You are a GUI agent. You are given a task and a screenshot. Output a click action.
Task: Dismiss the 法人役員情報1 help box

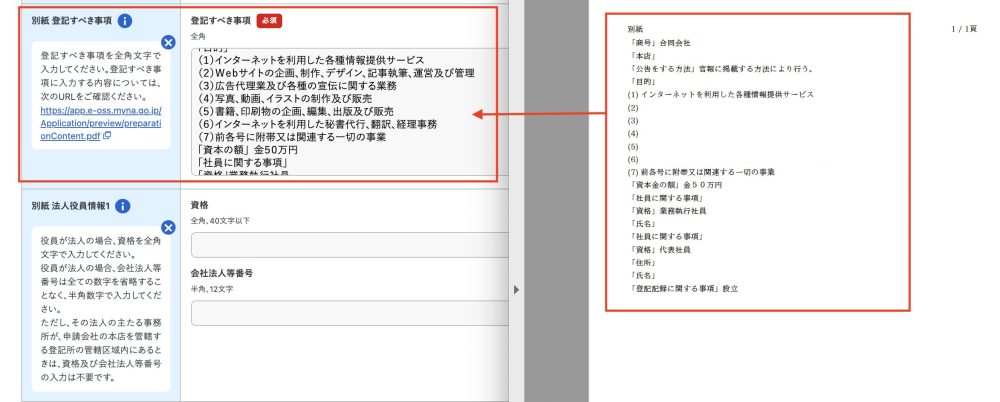click(168, 227)
